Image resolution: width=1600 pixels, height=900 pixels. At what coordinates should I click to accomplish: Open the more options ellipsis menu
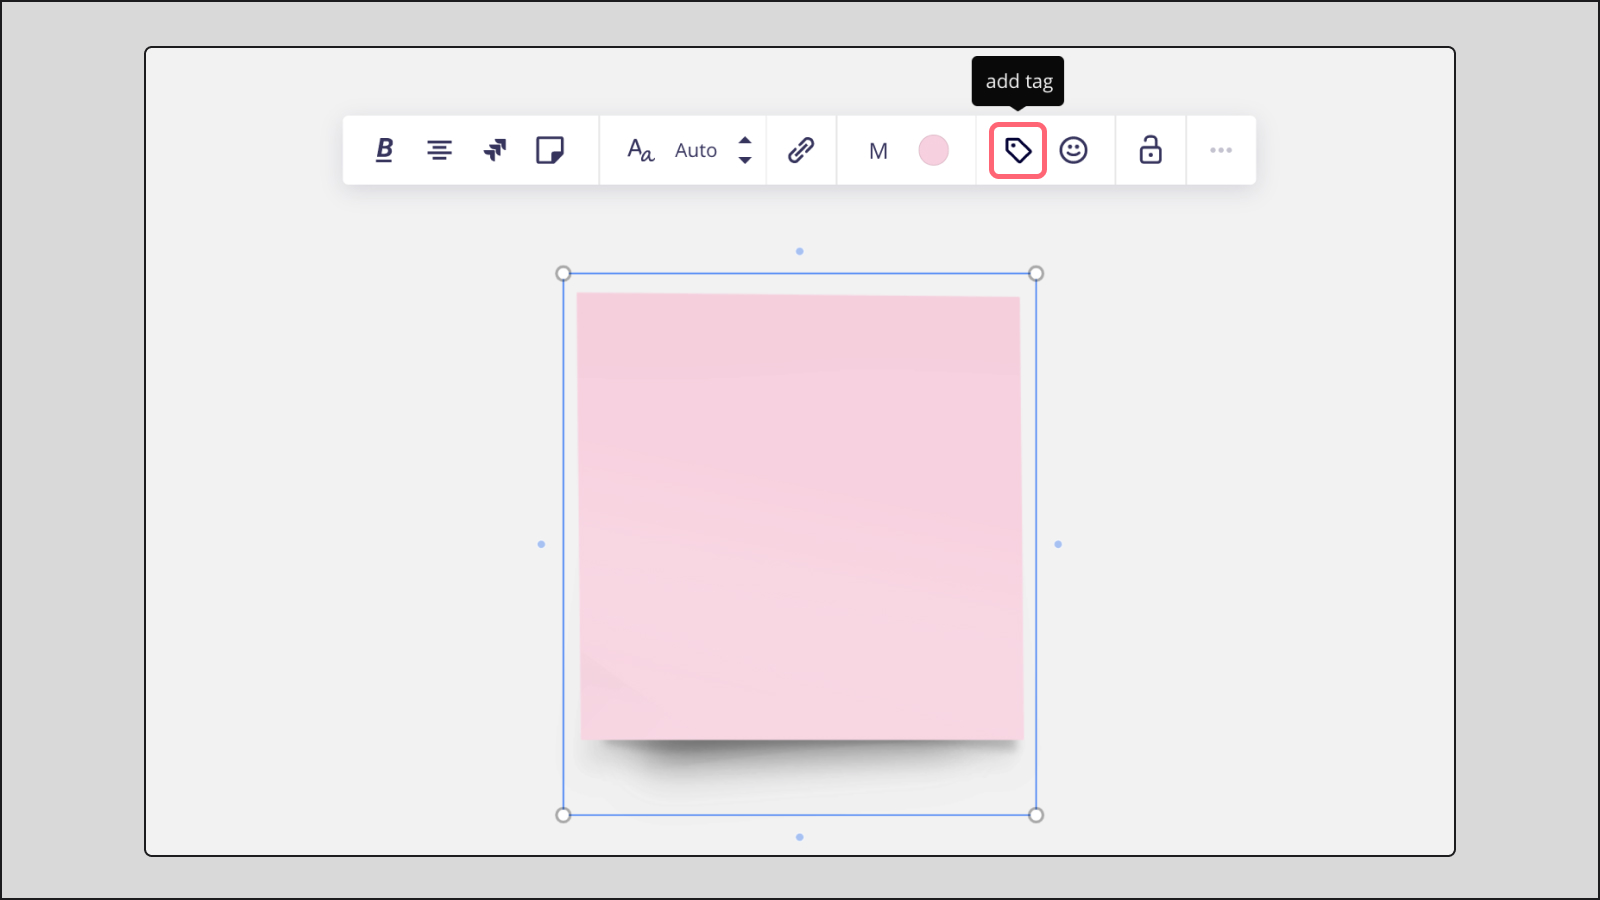pyautogui.click(x=1221, y=150)
